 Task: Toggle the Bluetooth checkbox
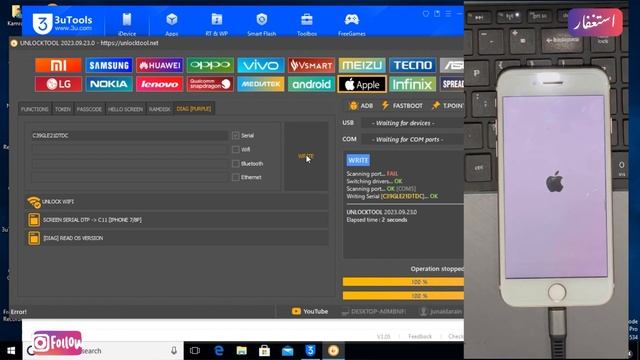click(x=236, y=164)
